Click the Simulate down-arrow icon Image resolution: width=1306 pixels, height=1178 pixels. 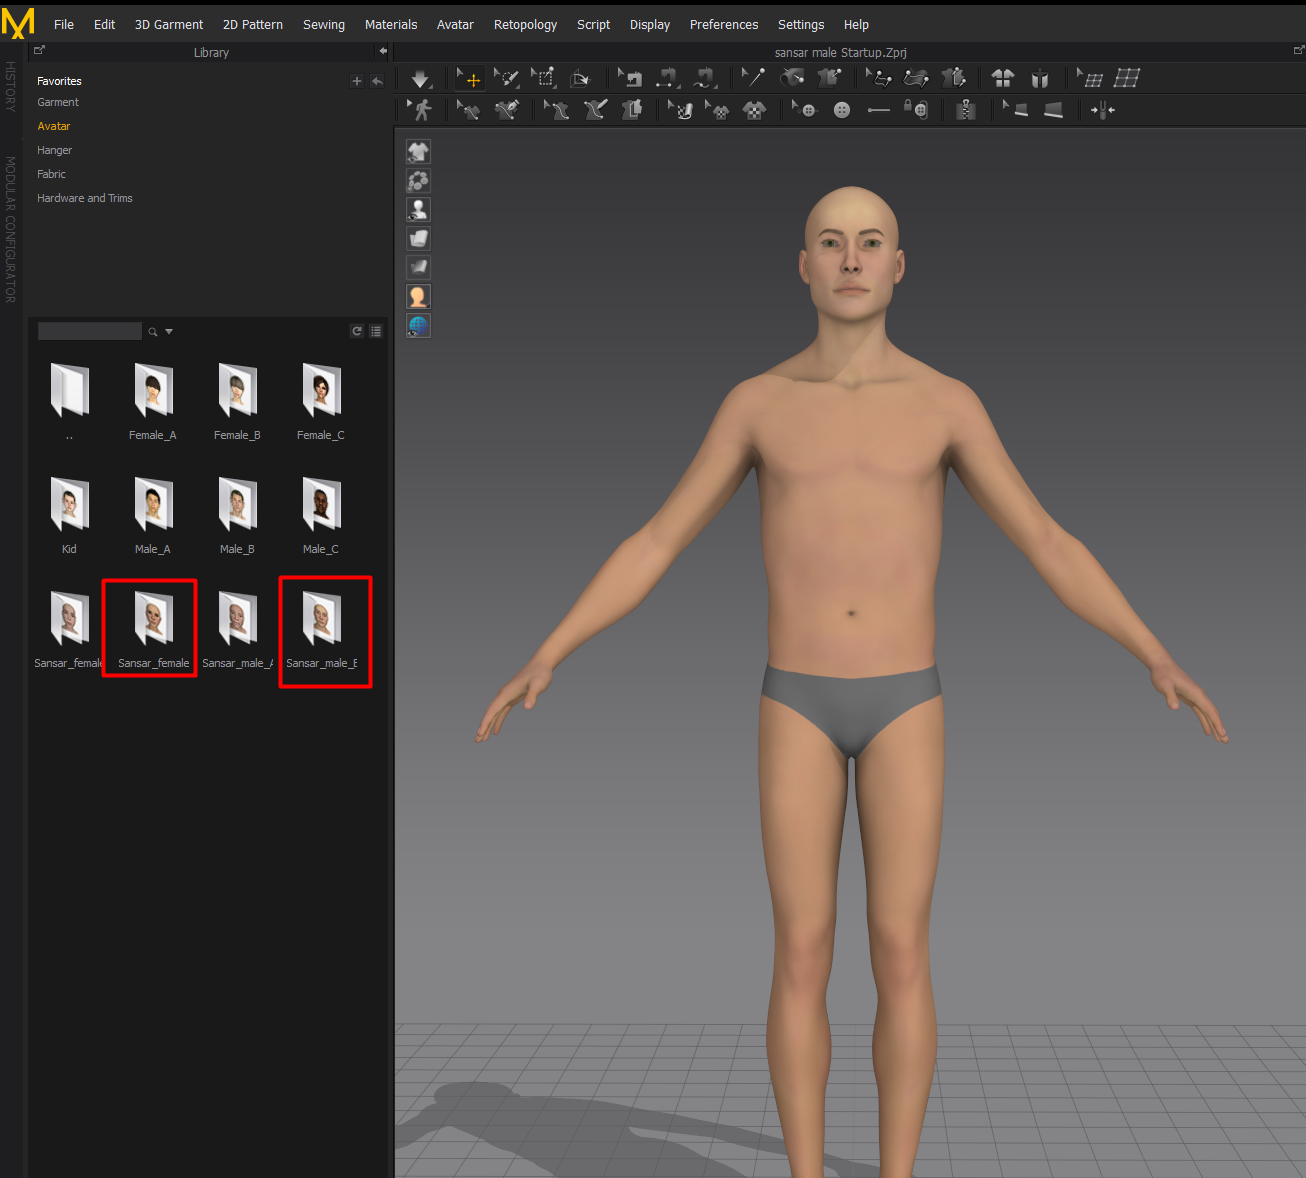420,79
